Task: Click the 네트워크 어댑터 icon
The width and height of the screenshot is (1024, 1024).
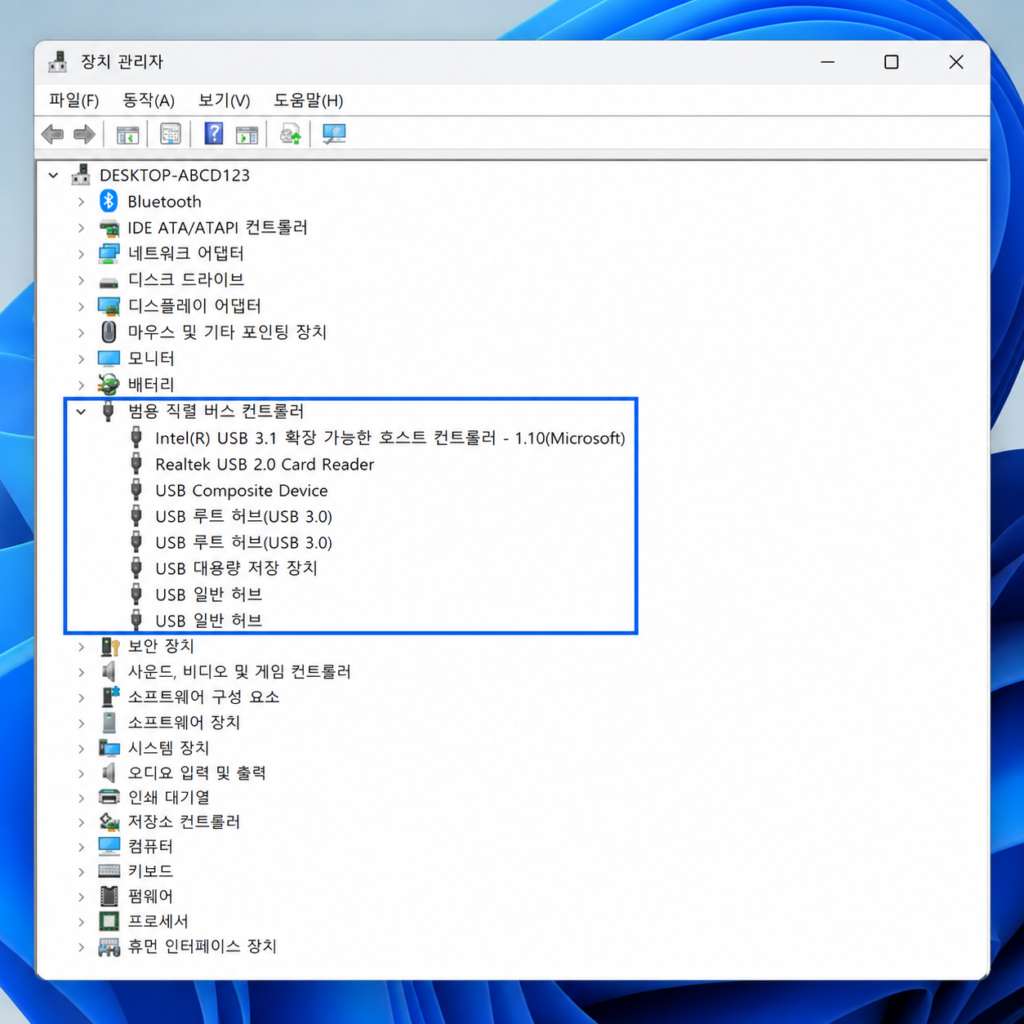Action: coord(109,253)
